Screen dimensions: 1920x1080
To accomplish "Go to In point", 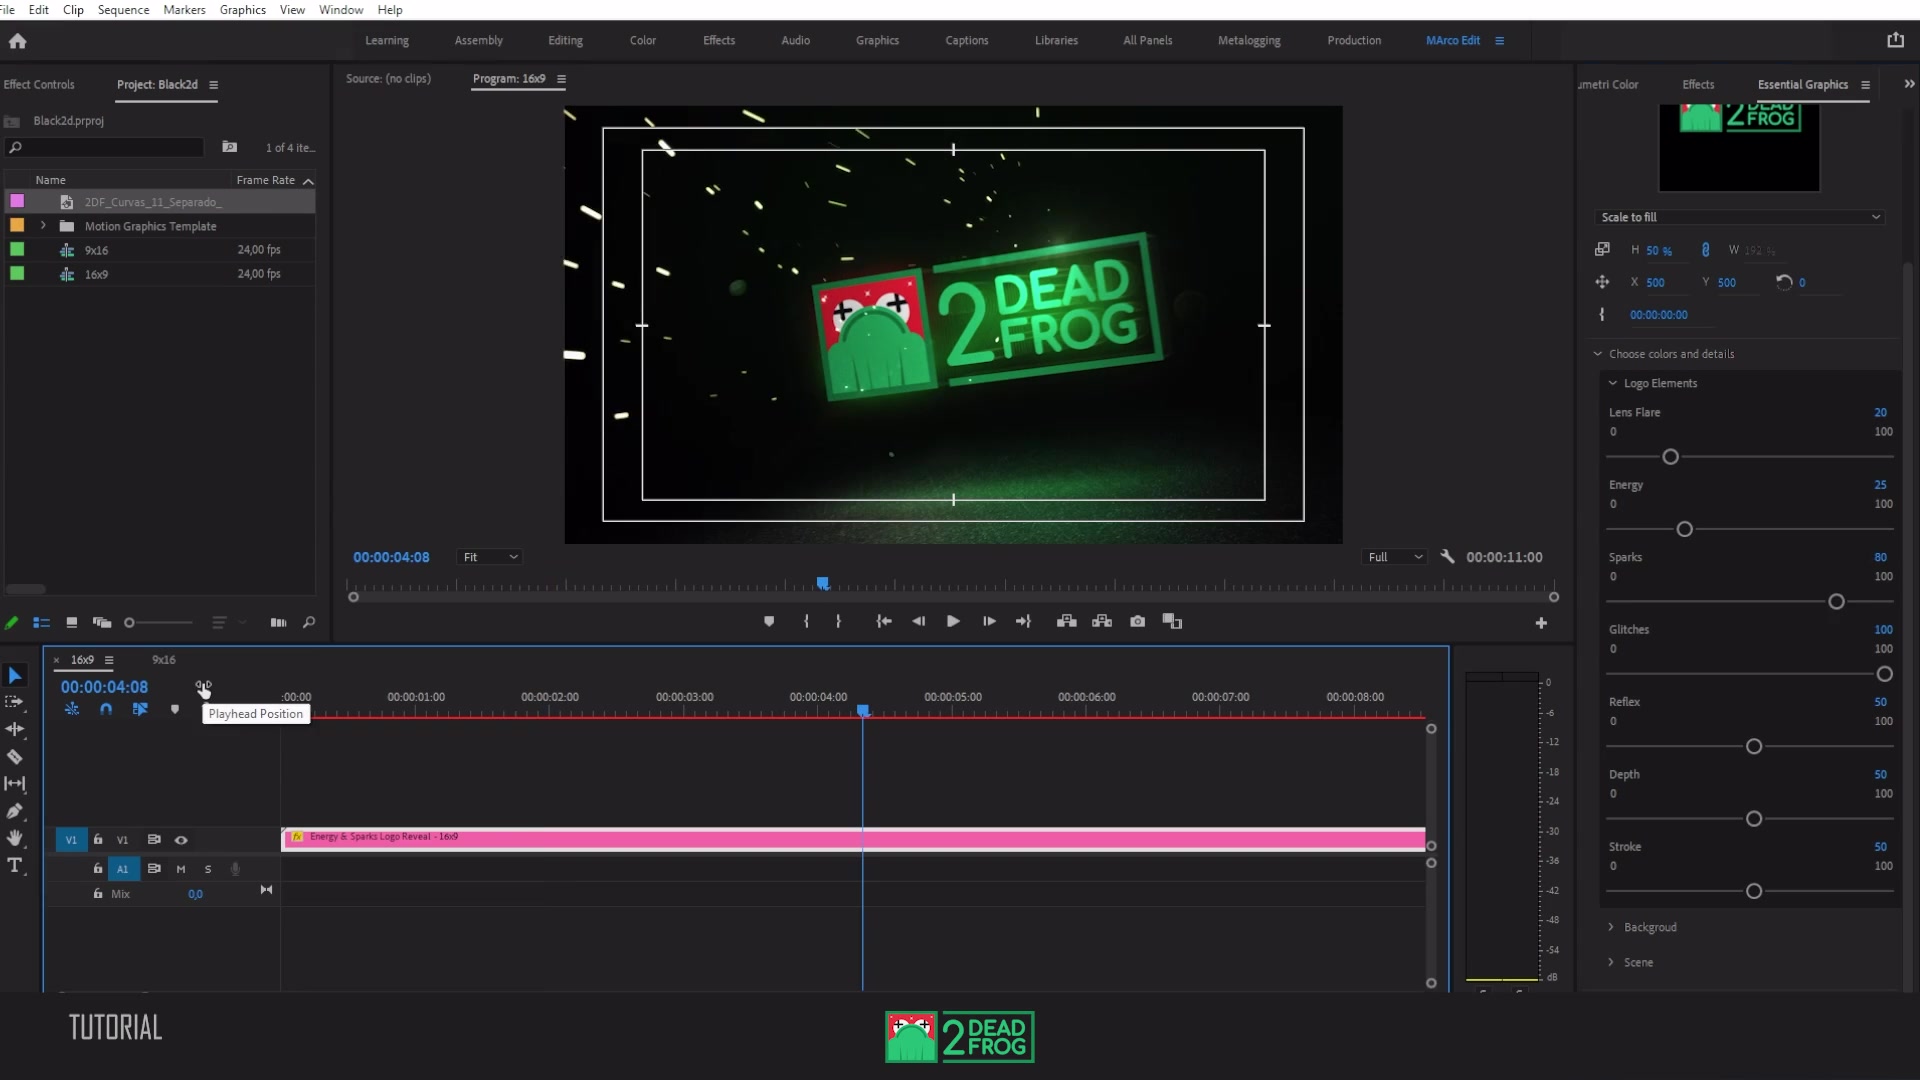I will tap(884, 622).
